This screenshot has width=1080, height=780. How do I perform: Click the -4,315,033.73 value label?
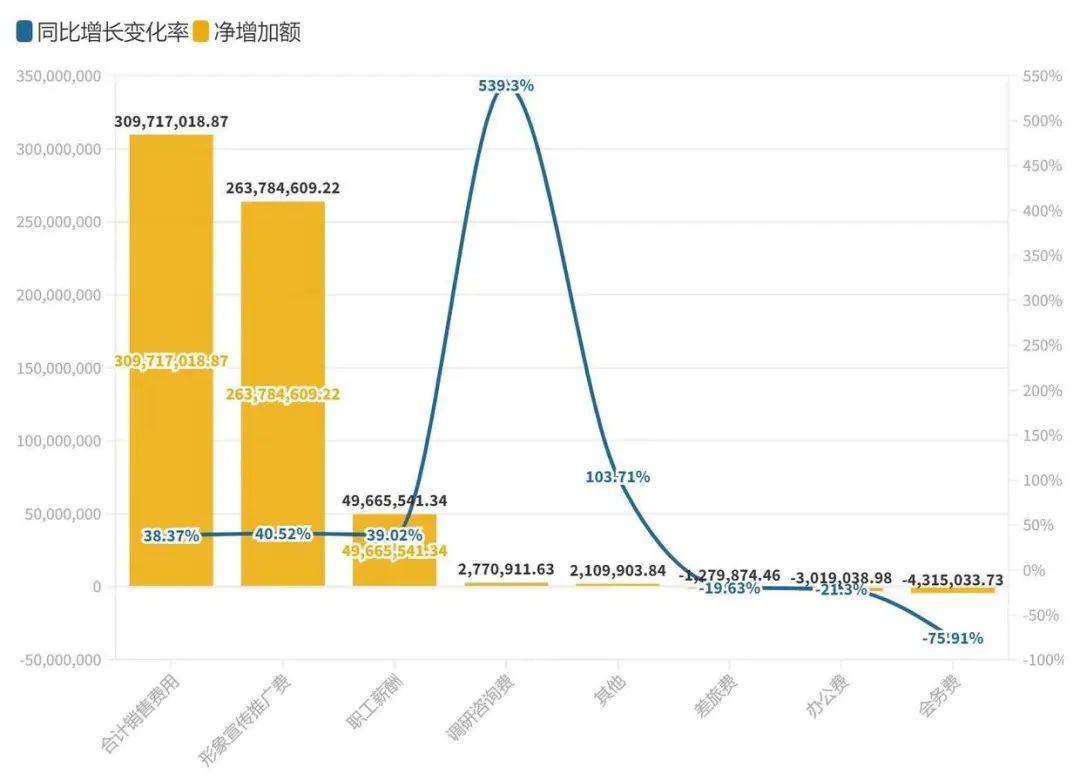952,580
